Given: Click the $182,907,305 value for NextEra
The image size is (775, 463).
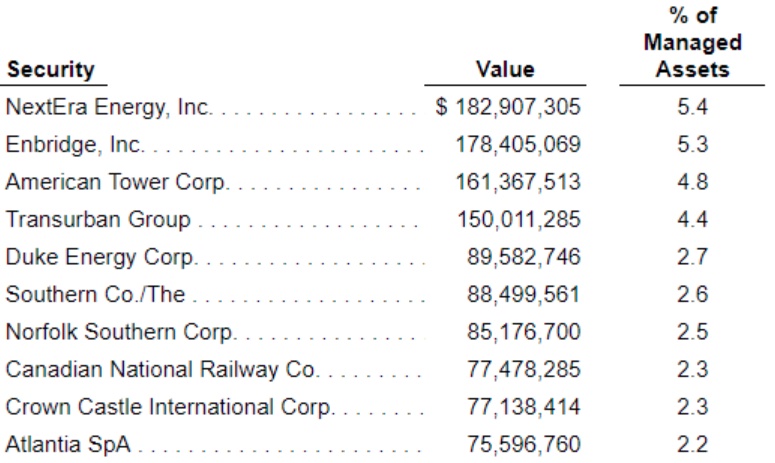Looking at the screenshot, I should 508,107.
